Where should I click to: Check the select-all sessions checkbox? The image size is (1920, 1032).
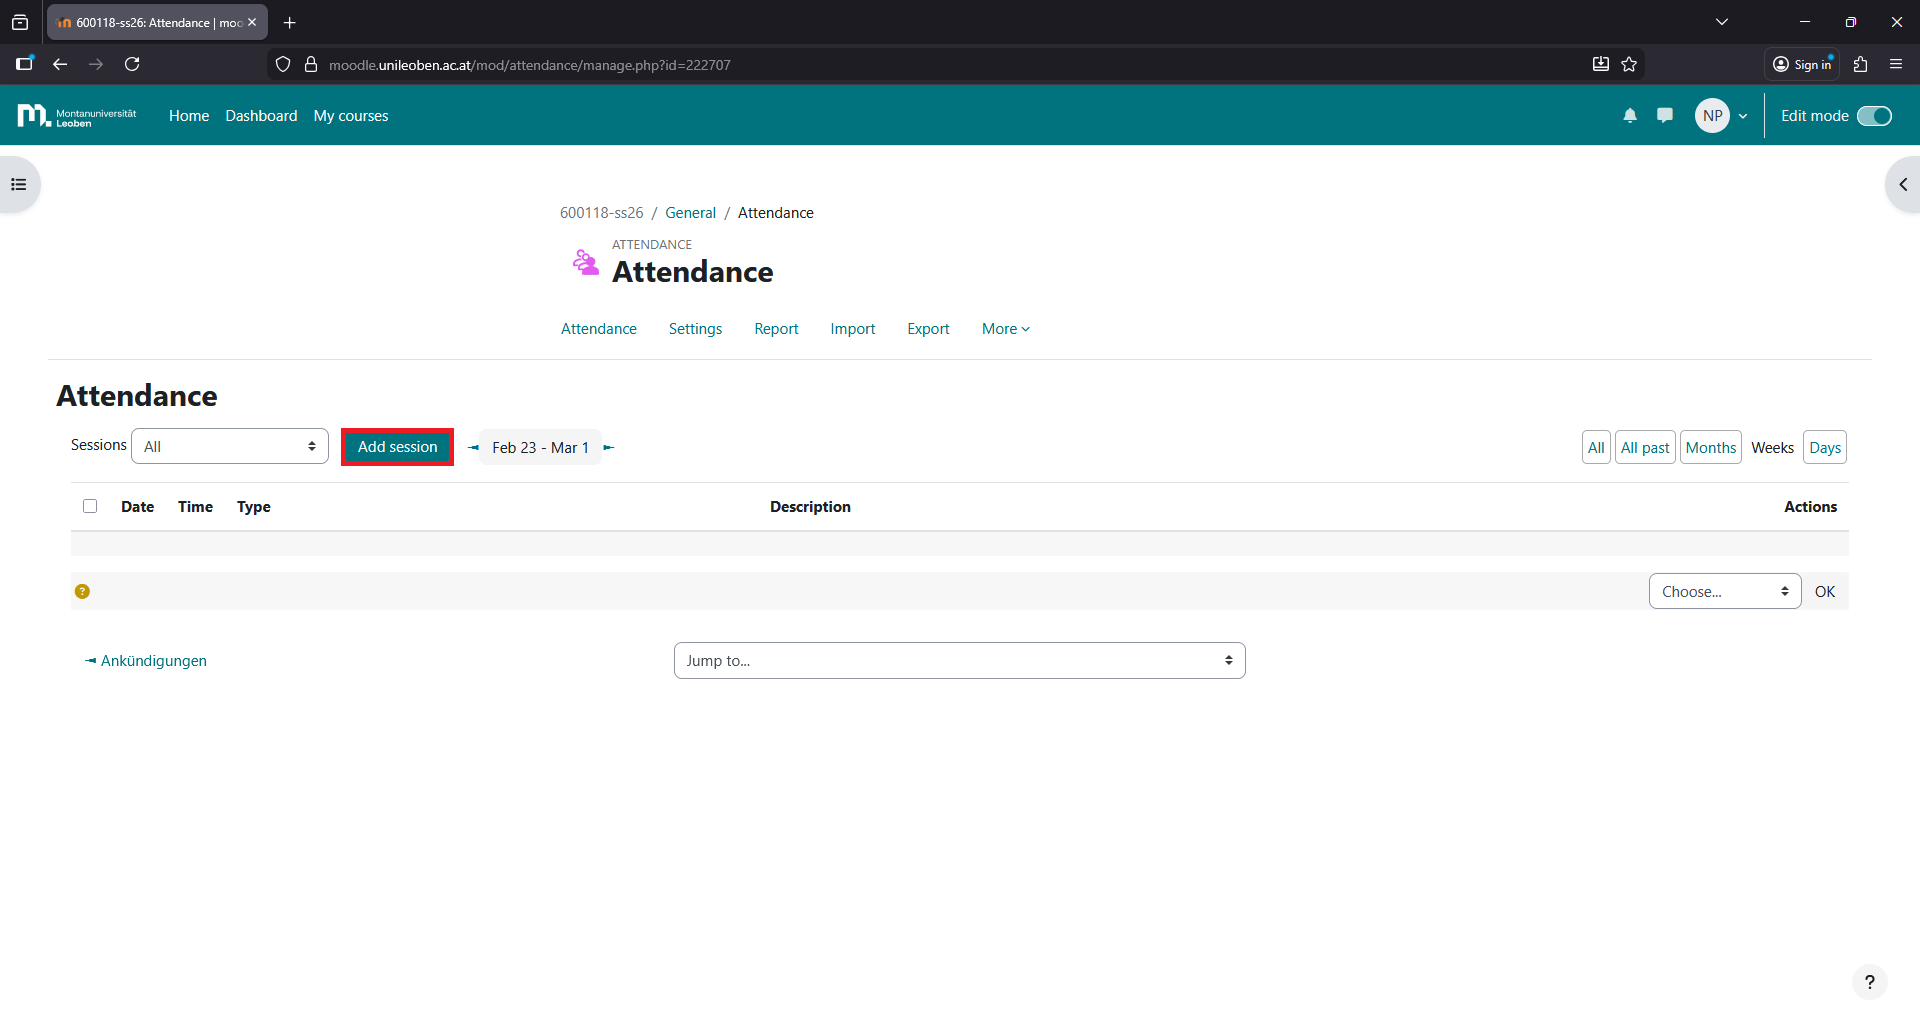(x=90, y=506)
